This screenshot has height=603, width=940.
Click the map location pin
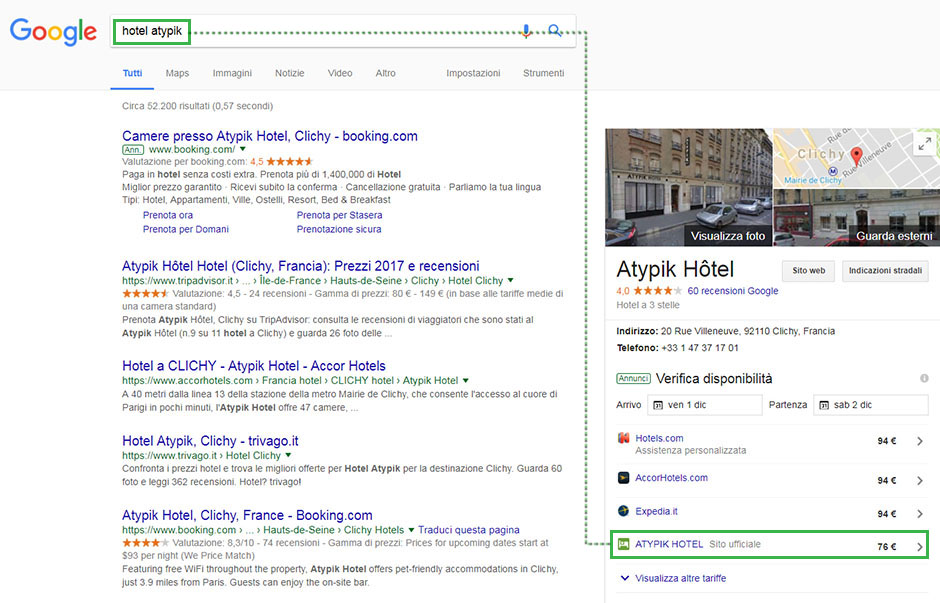coord(857,156)
